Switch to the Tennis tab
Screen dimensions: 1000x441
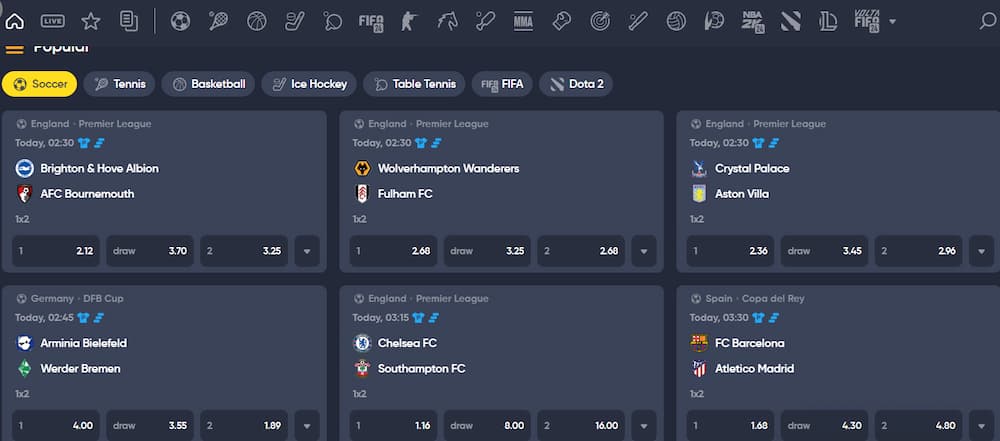click(x=119, y=84)
